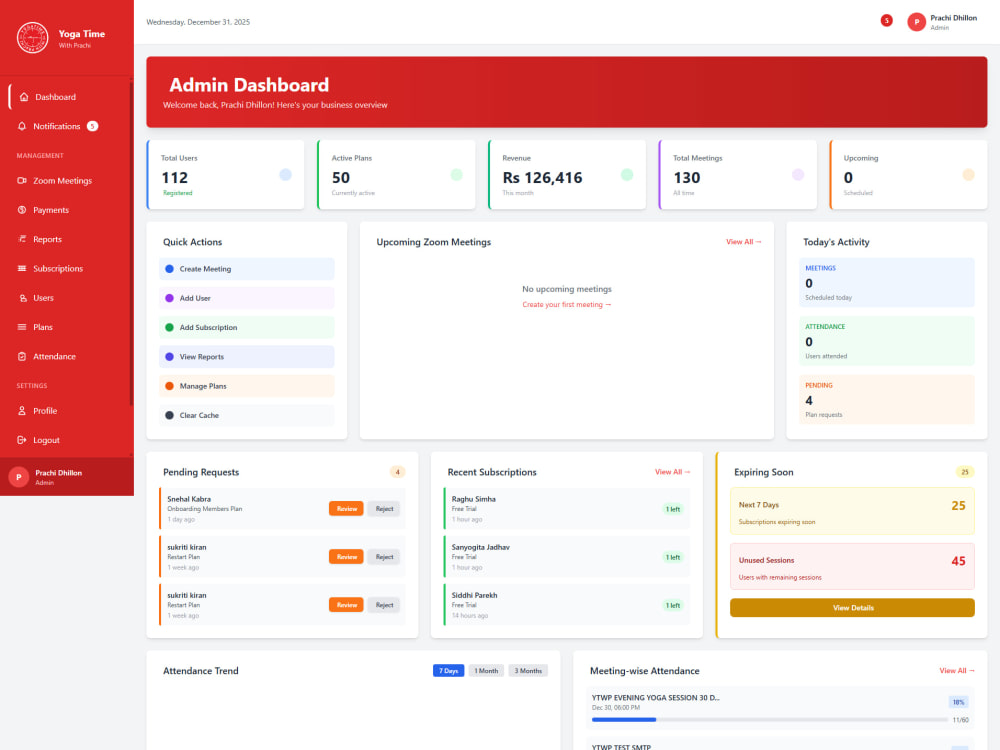
Task: Click View Reports quick action
Action: (246, 357)
